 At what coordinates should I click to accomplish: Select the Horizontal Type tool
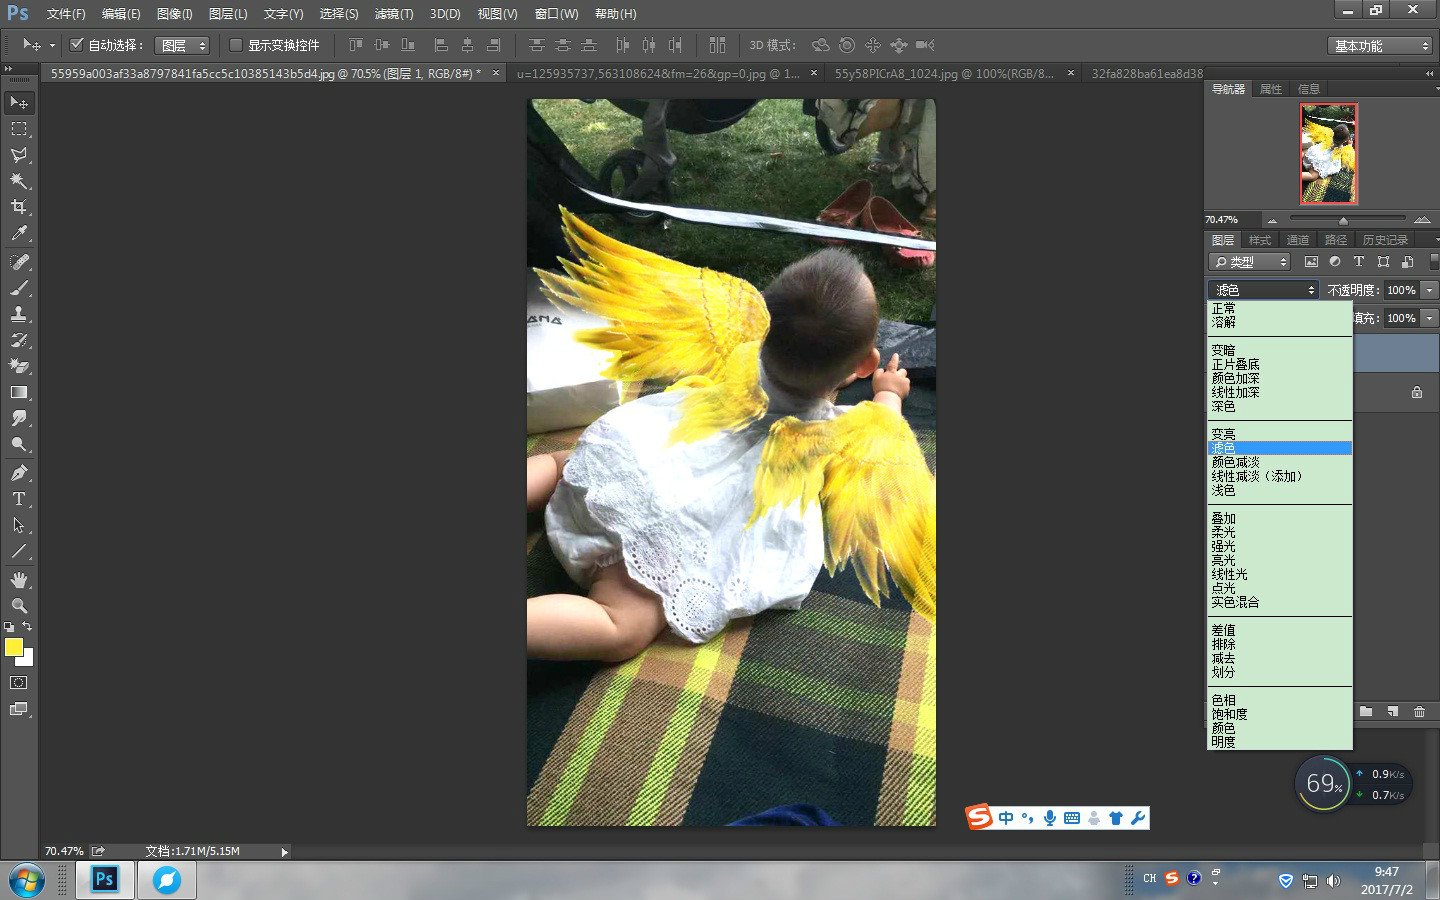tap(18, 499)
